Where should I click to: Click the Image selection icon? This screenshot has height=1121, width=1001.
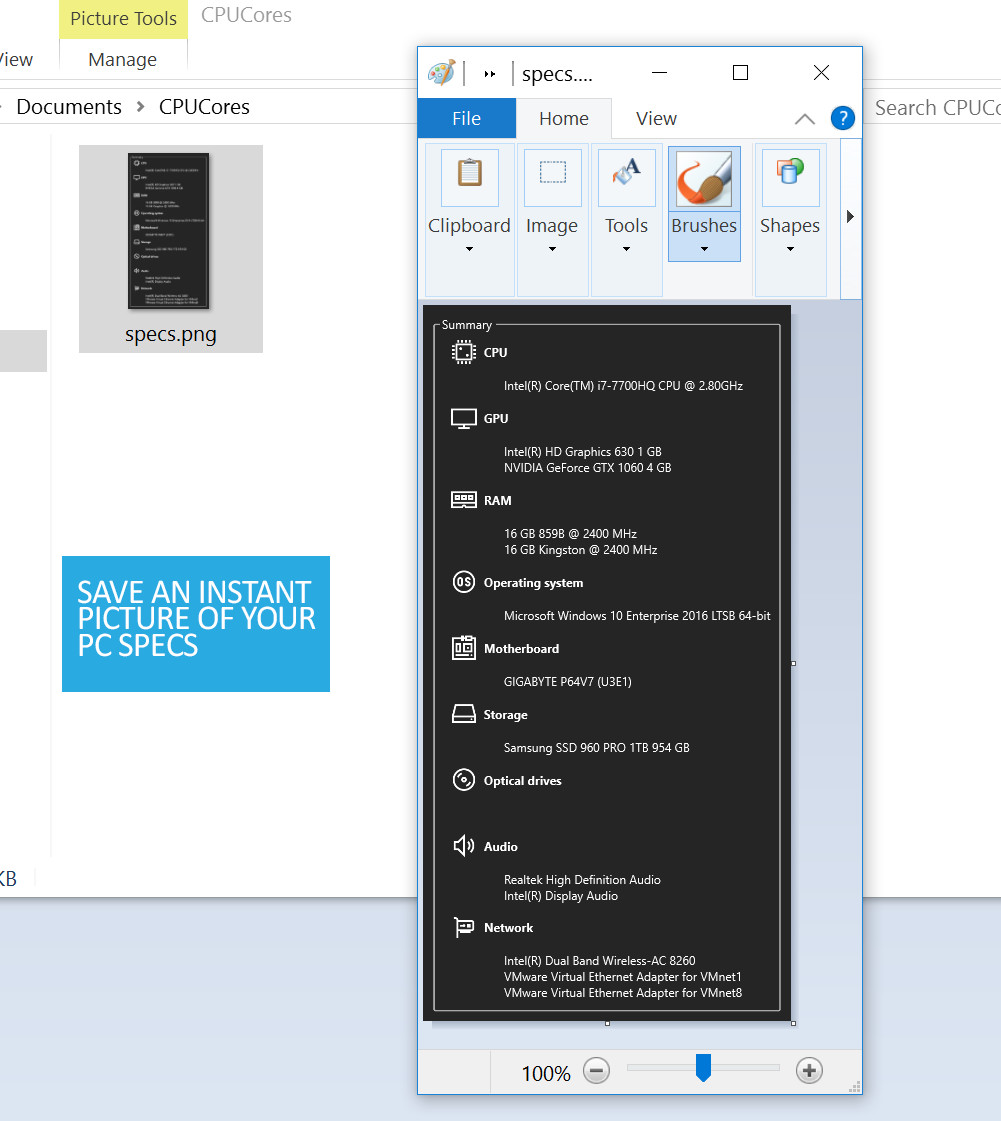pos(551,178)
